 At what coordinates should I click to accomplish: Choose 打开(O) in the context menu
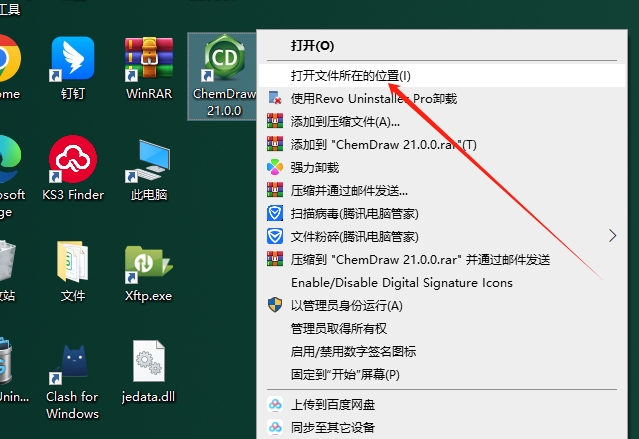(x=442, y=46)
